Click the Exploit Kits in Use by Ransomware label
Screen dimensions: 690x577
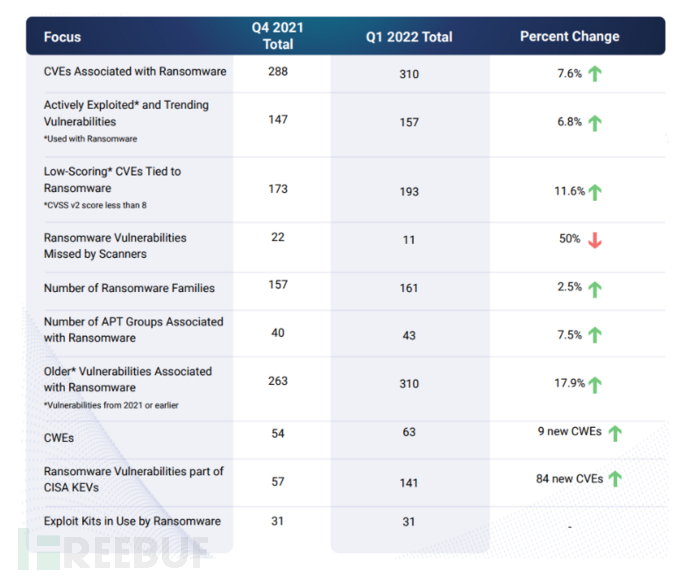pyautogui.click(x=132, y=521)
